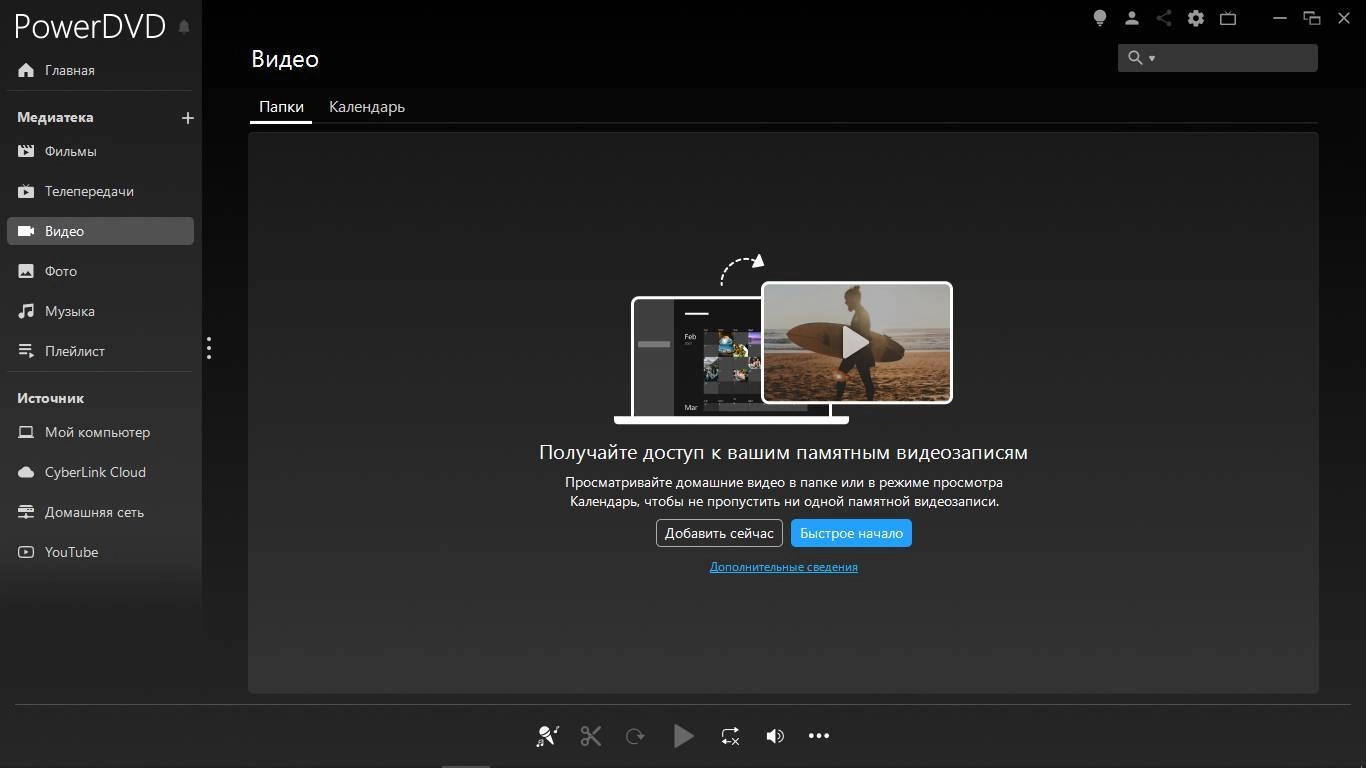The width and height of the screenshot is (1366, 768).
Task: Click the play button
Action: coord(684,736)
